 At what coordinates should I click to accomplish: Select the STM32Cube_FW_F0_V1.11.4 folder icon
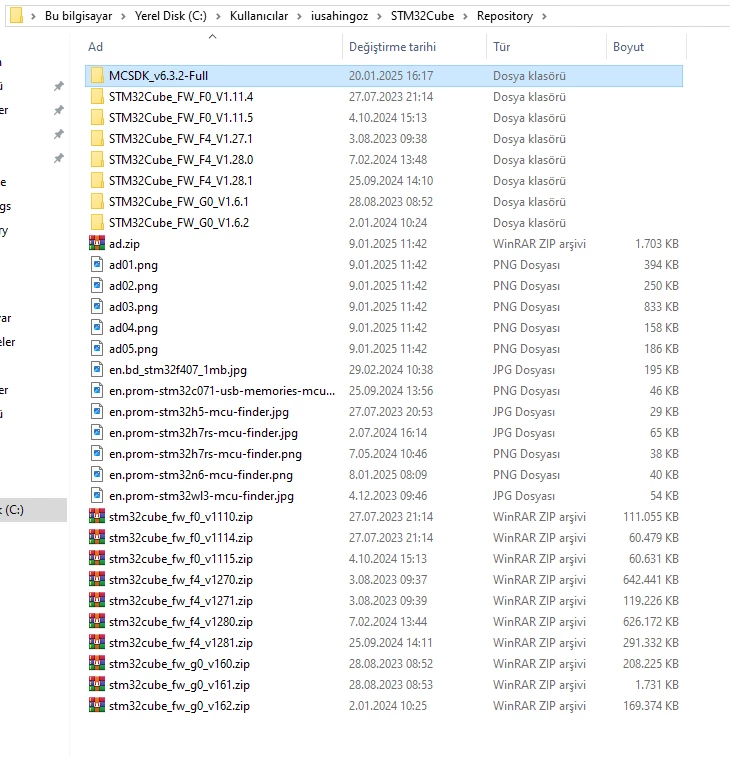click(x=97, y=97)
